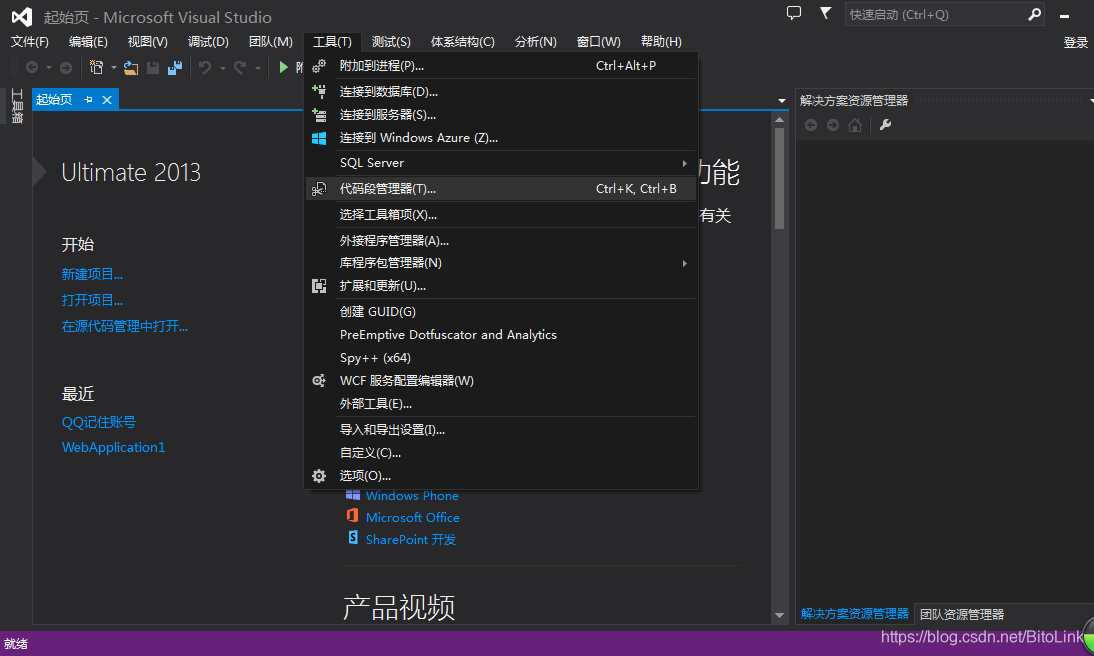Choose 导入和导出设置(I) menu entry
Viewport: 1094px width, 656px height.
(501, 429)
